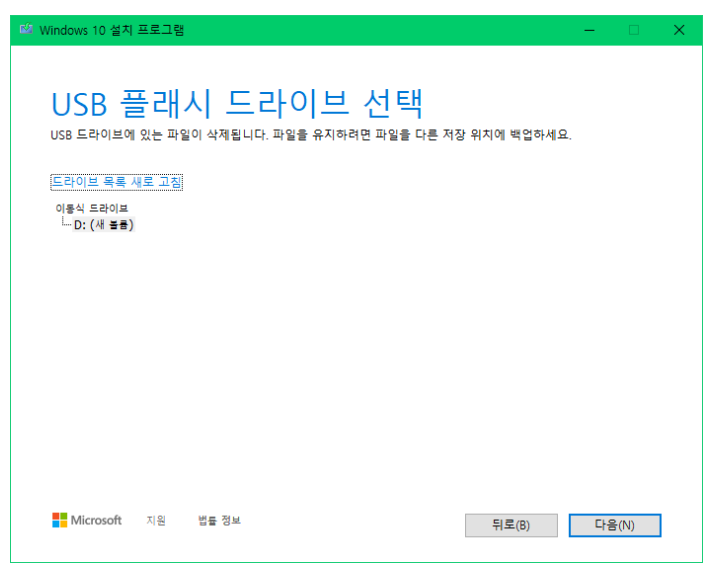Close the Windows 10 setup window

(x=679, y=30)
